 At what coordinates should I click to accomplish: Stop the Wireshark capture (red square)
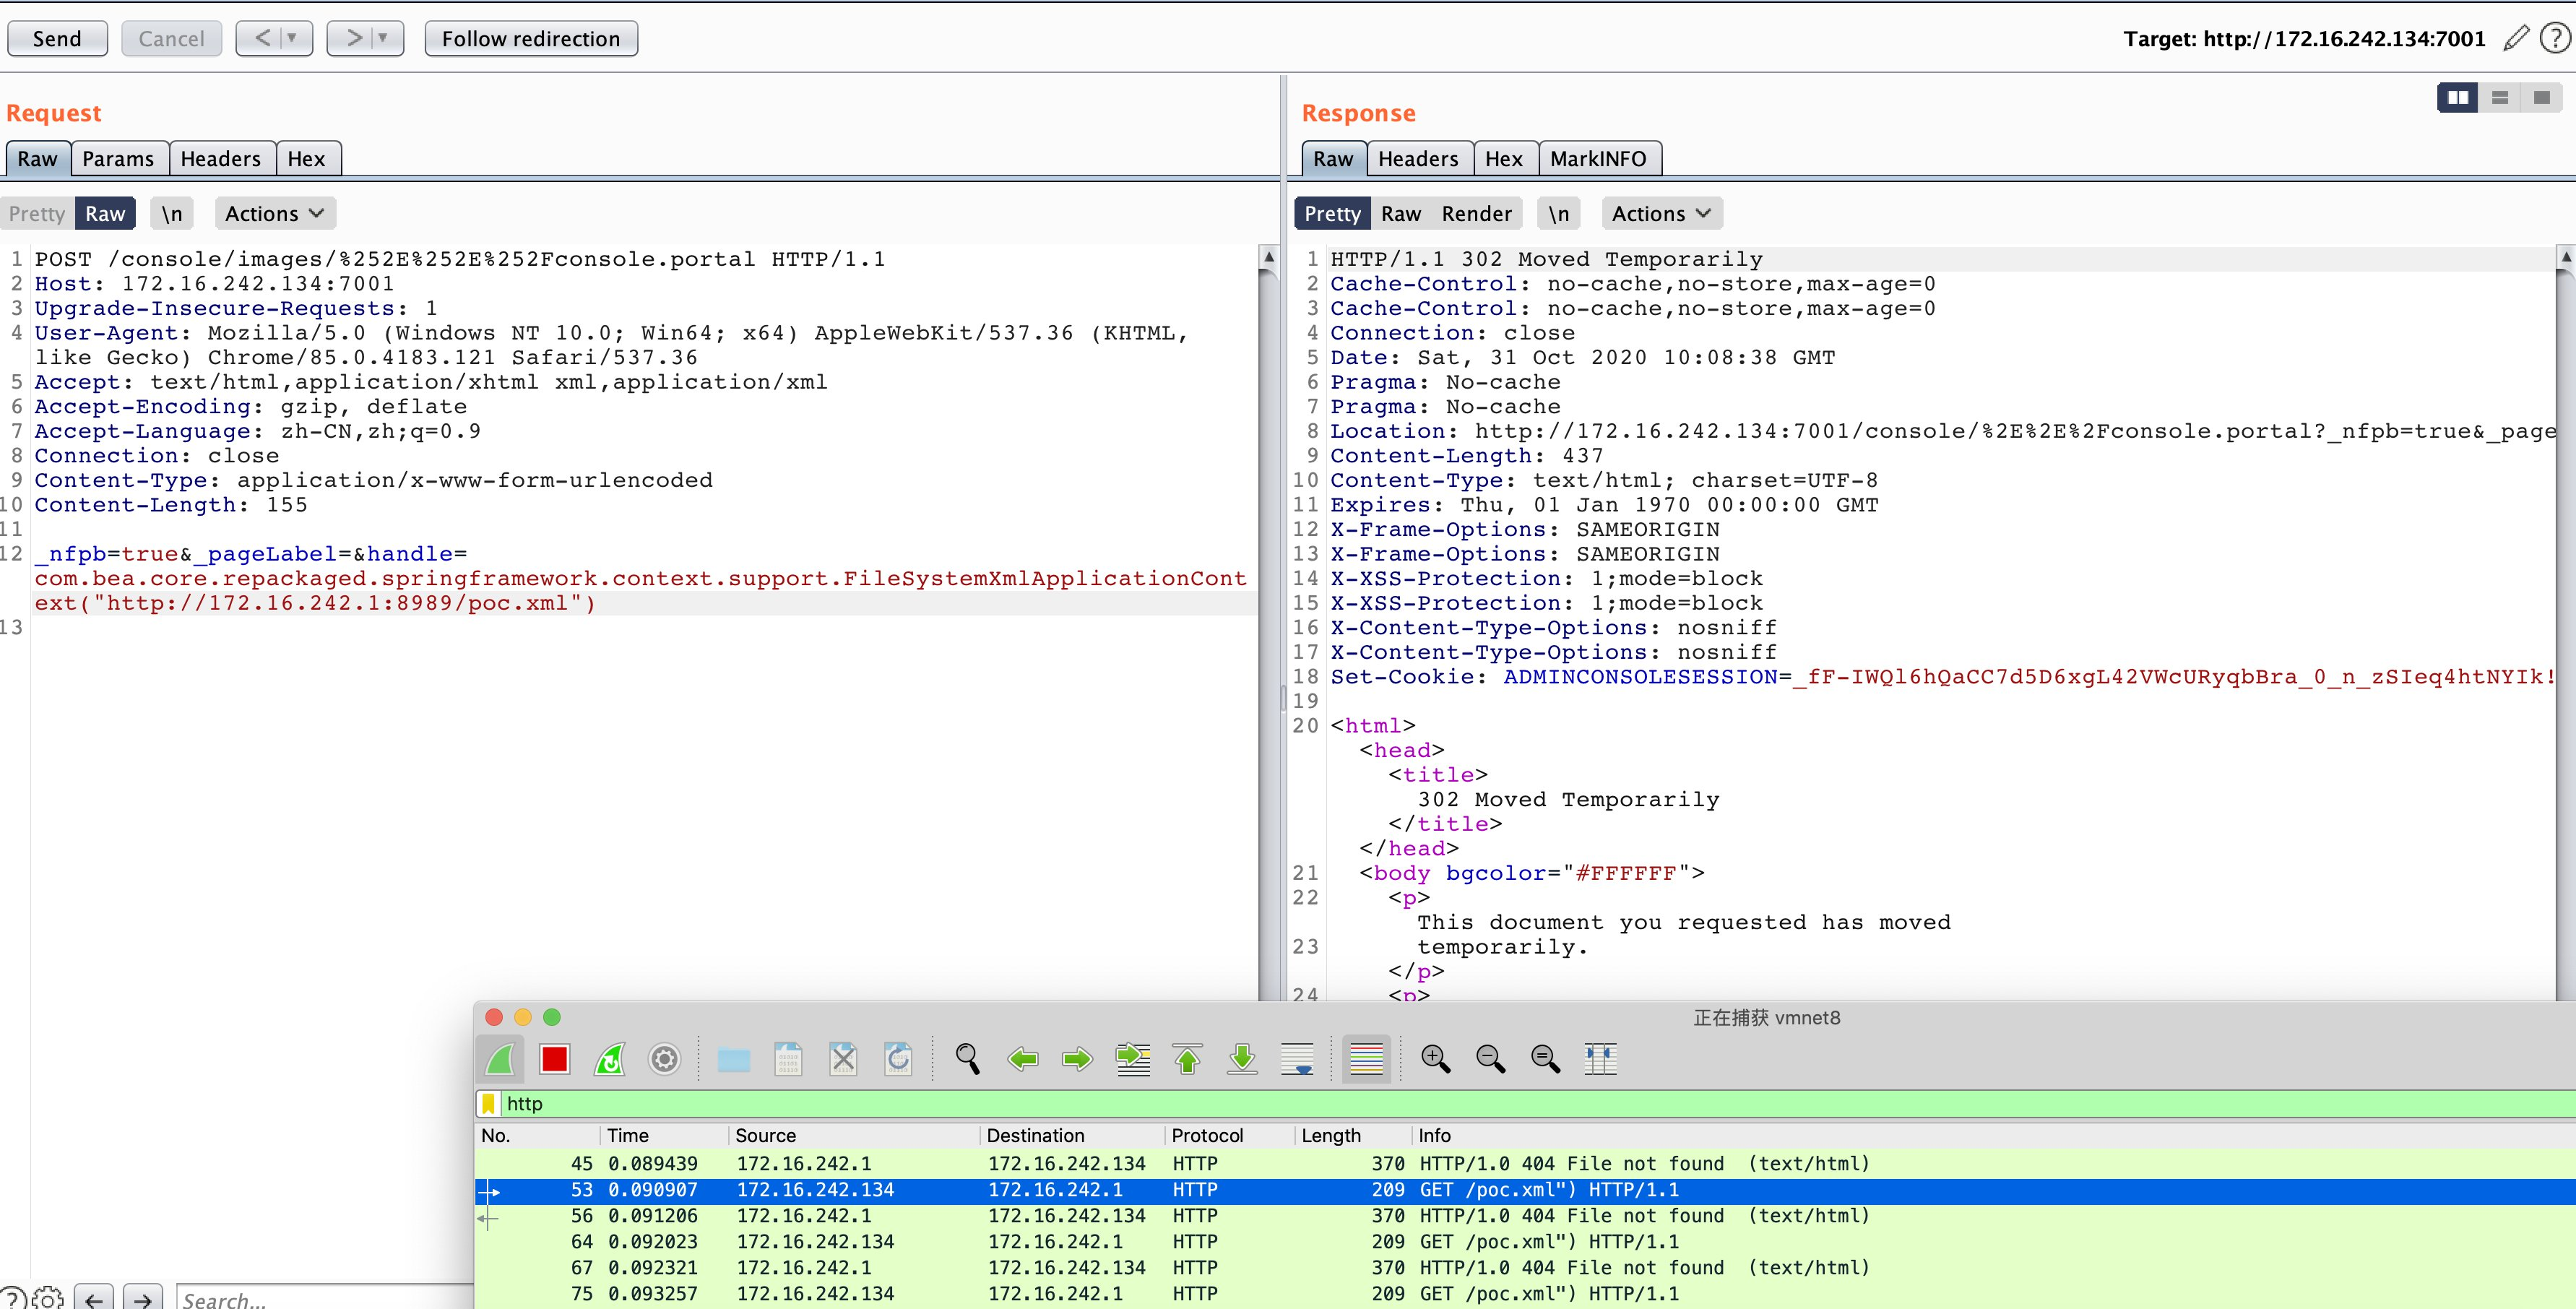(x=554, y=1058)
